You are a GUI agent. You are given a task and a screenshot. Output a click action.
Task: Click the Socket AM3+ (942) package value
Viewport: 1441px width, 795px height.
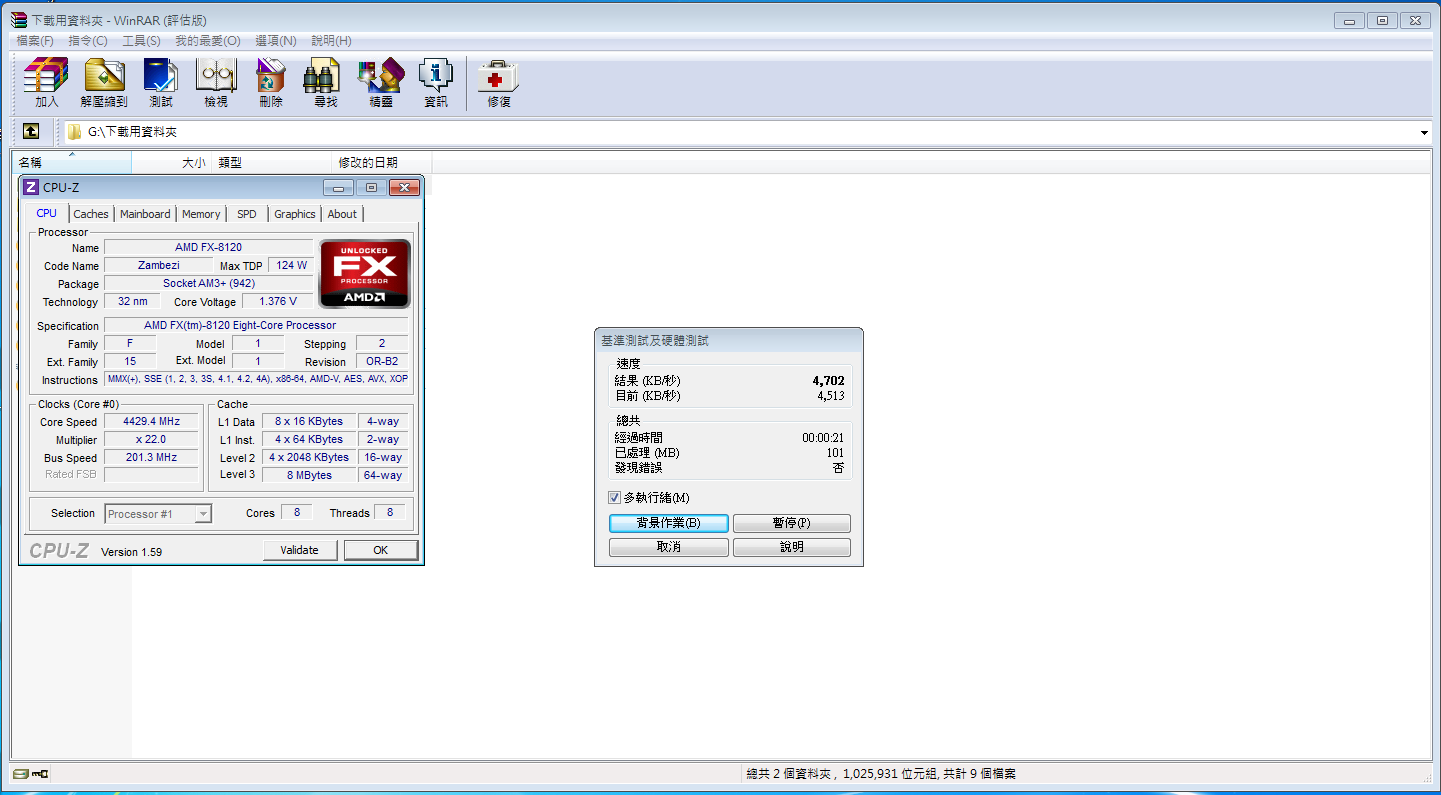tap(208, 283)
